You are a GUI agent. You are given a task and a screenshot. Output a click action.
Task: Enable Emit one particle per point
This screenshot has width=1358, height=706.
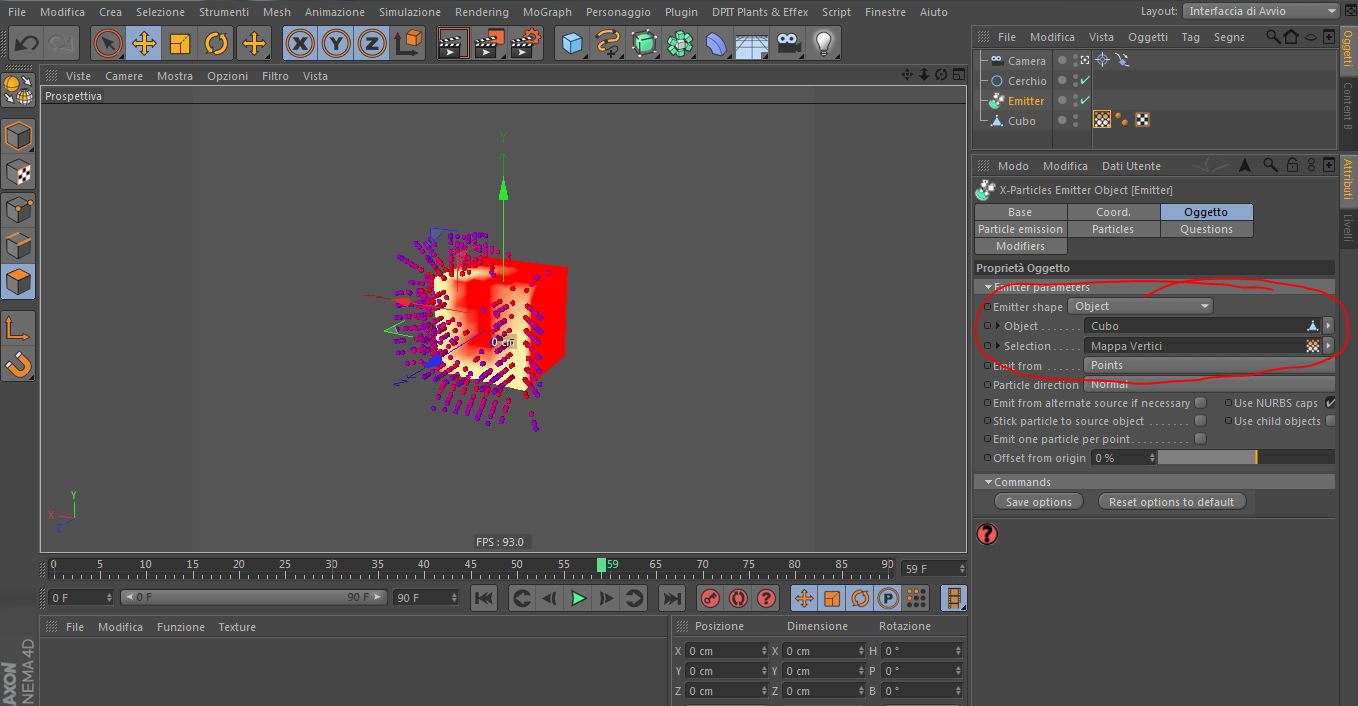(1201, 439)
